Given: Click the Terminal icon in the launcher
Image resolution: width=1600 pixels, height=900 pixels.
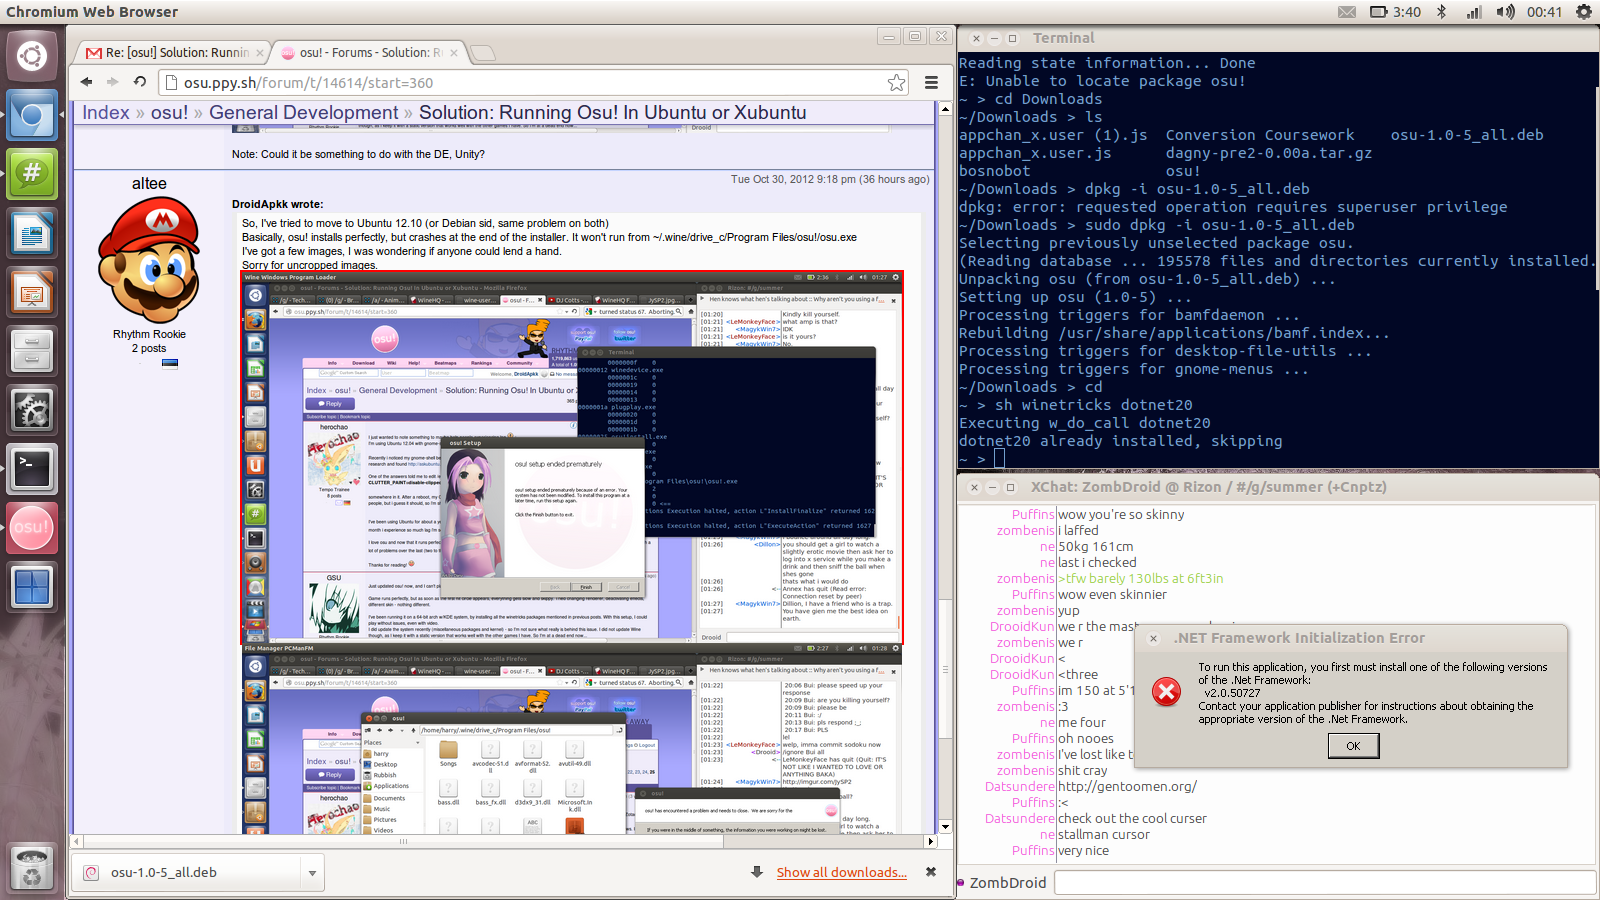Looking at the screenshot, I should tap(32, 469).
